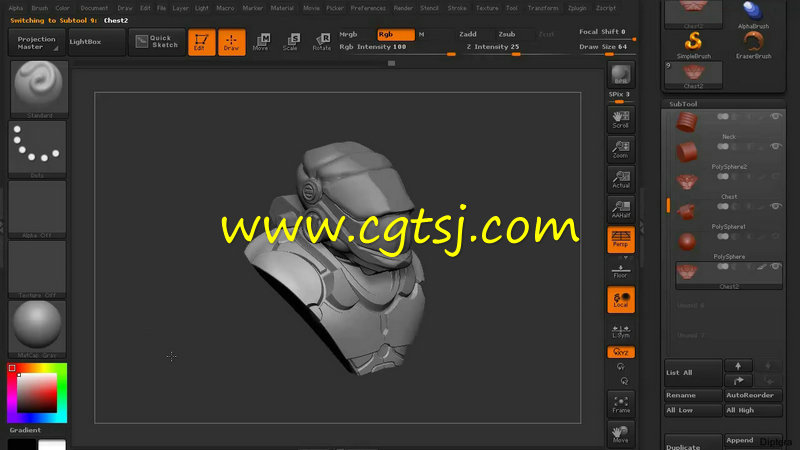Viewport: 800px width, 450px height.
Task: Select the Rotate transform tool
Action: 321,42
